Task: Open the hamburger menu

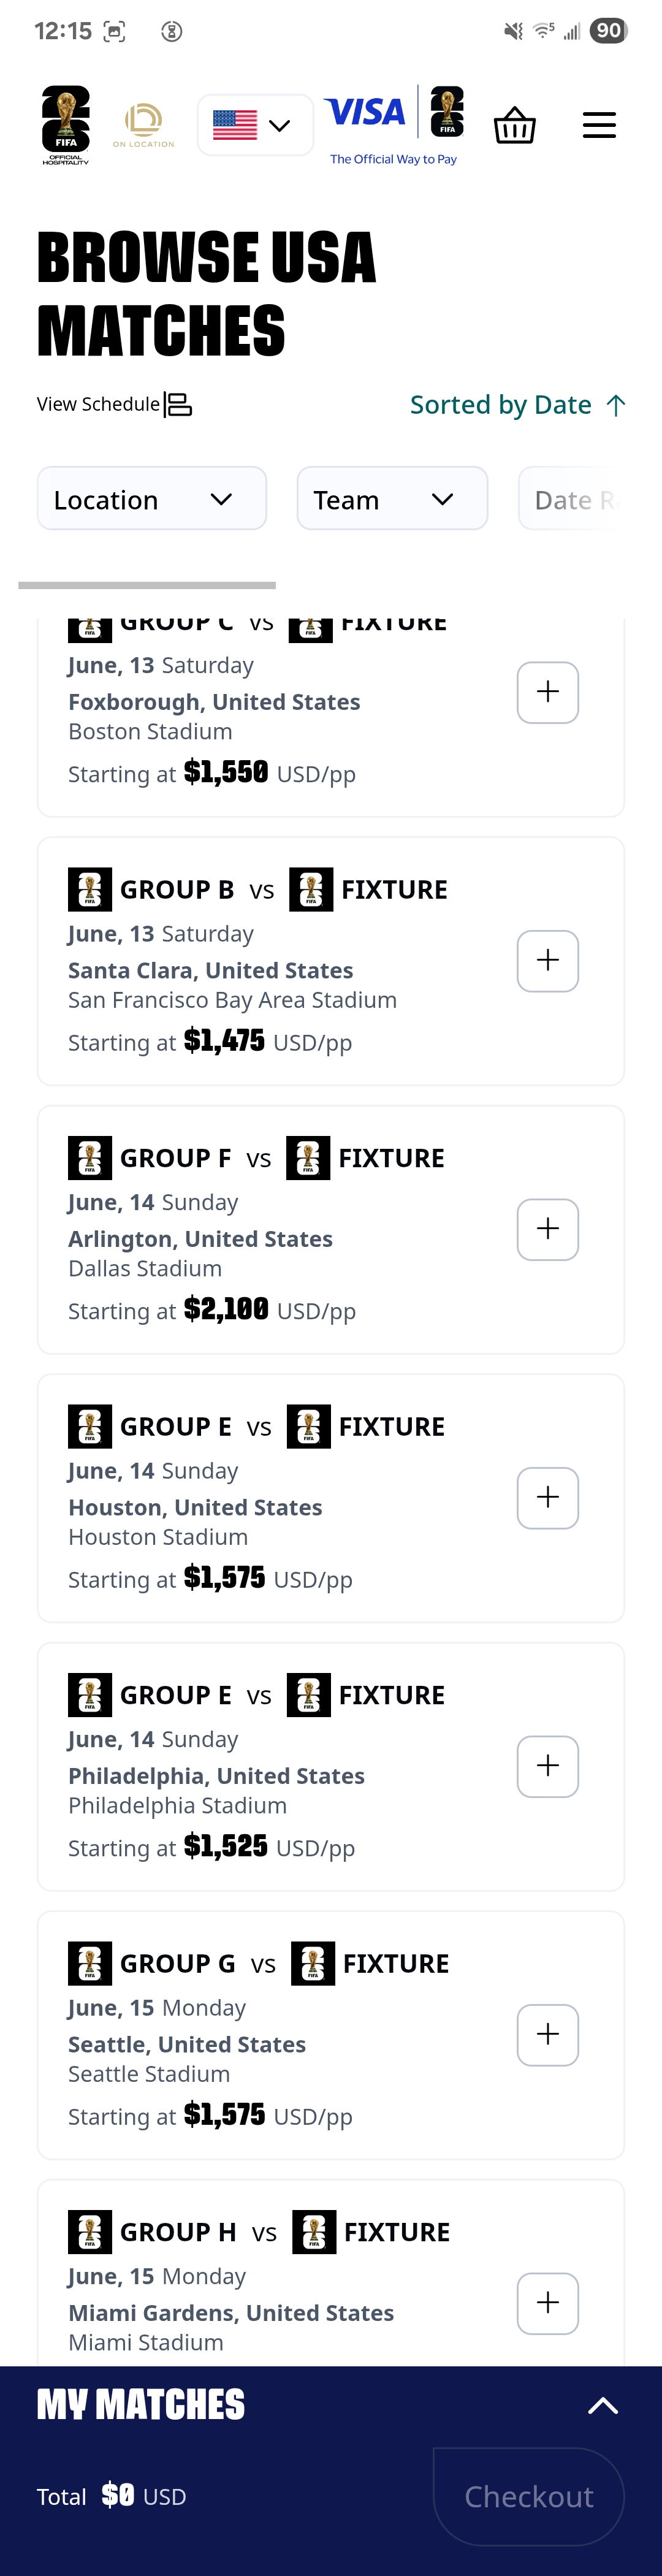Action: point(599,125)
